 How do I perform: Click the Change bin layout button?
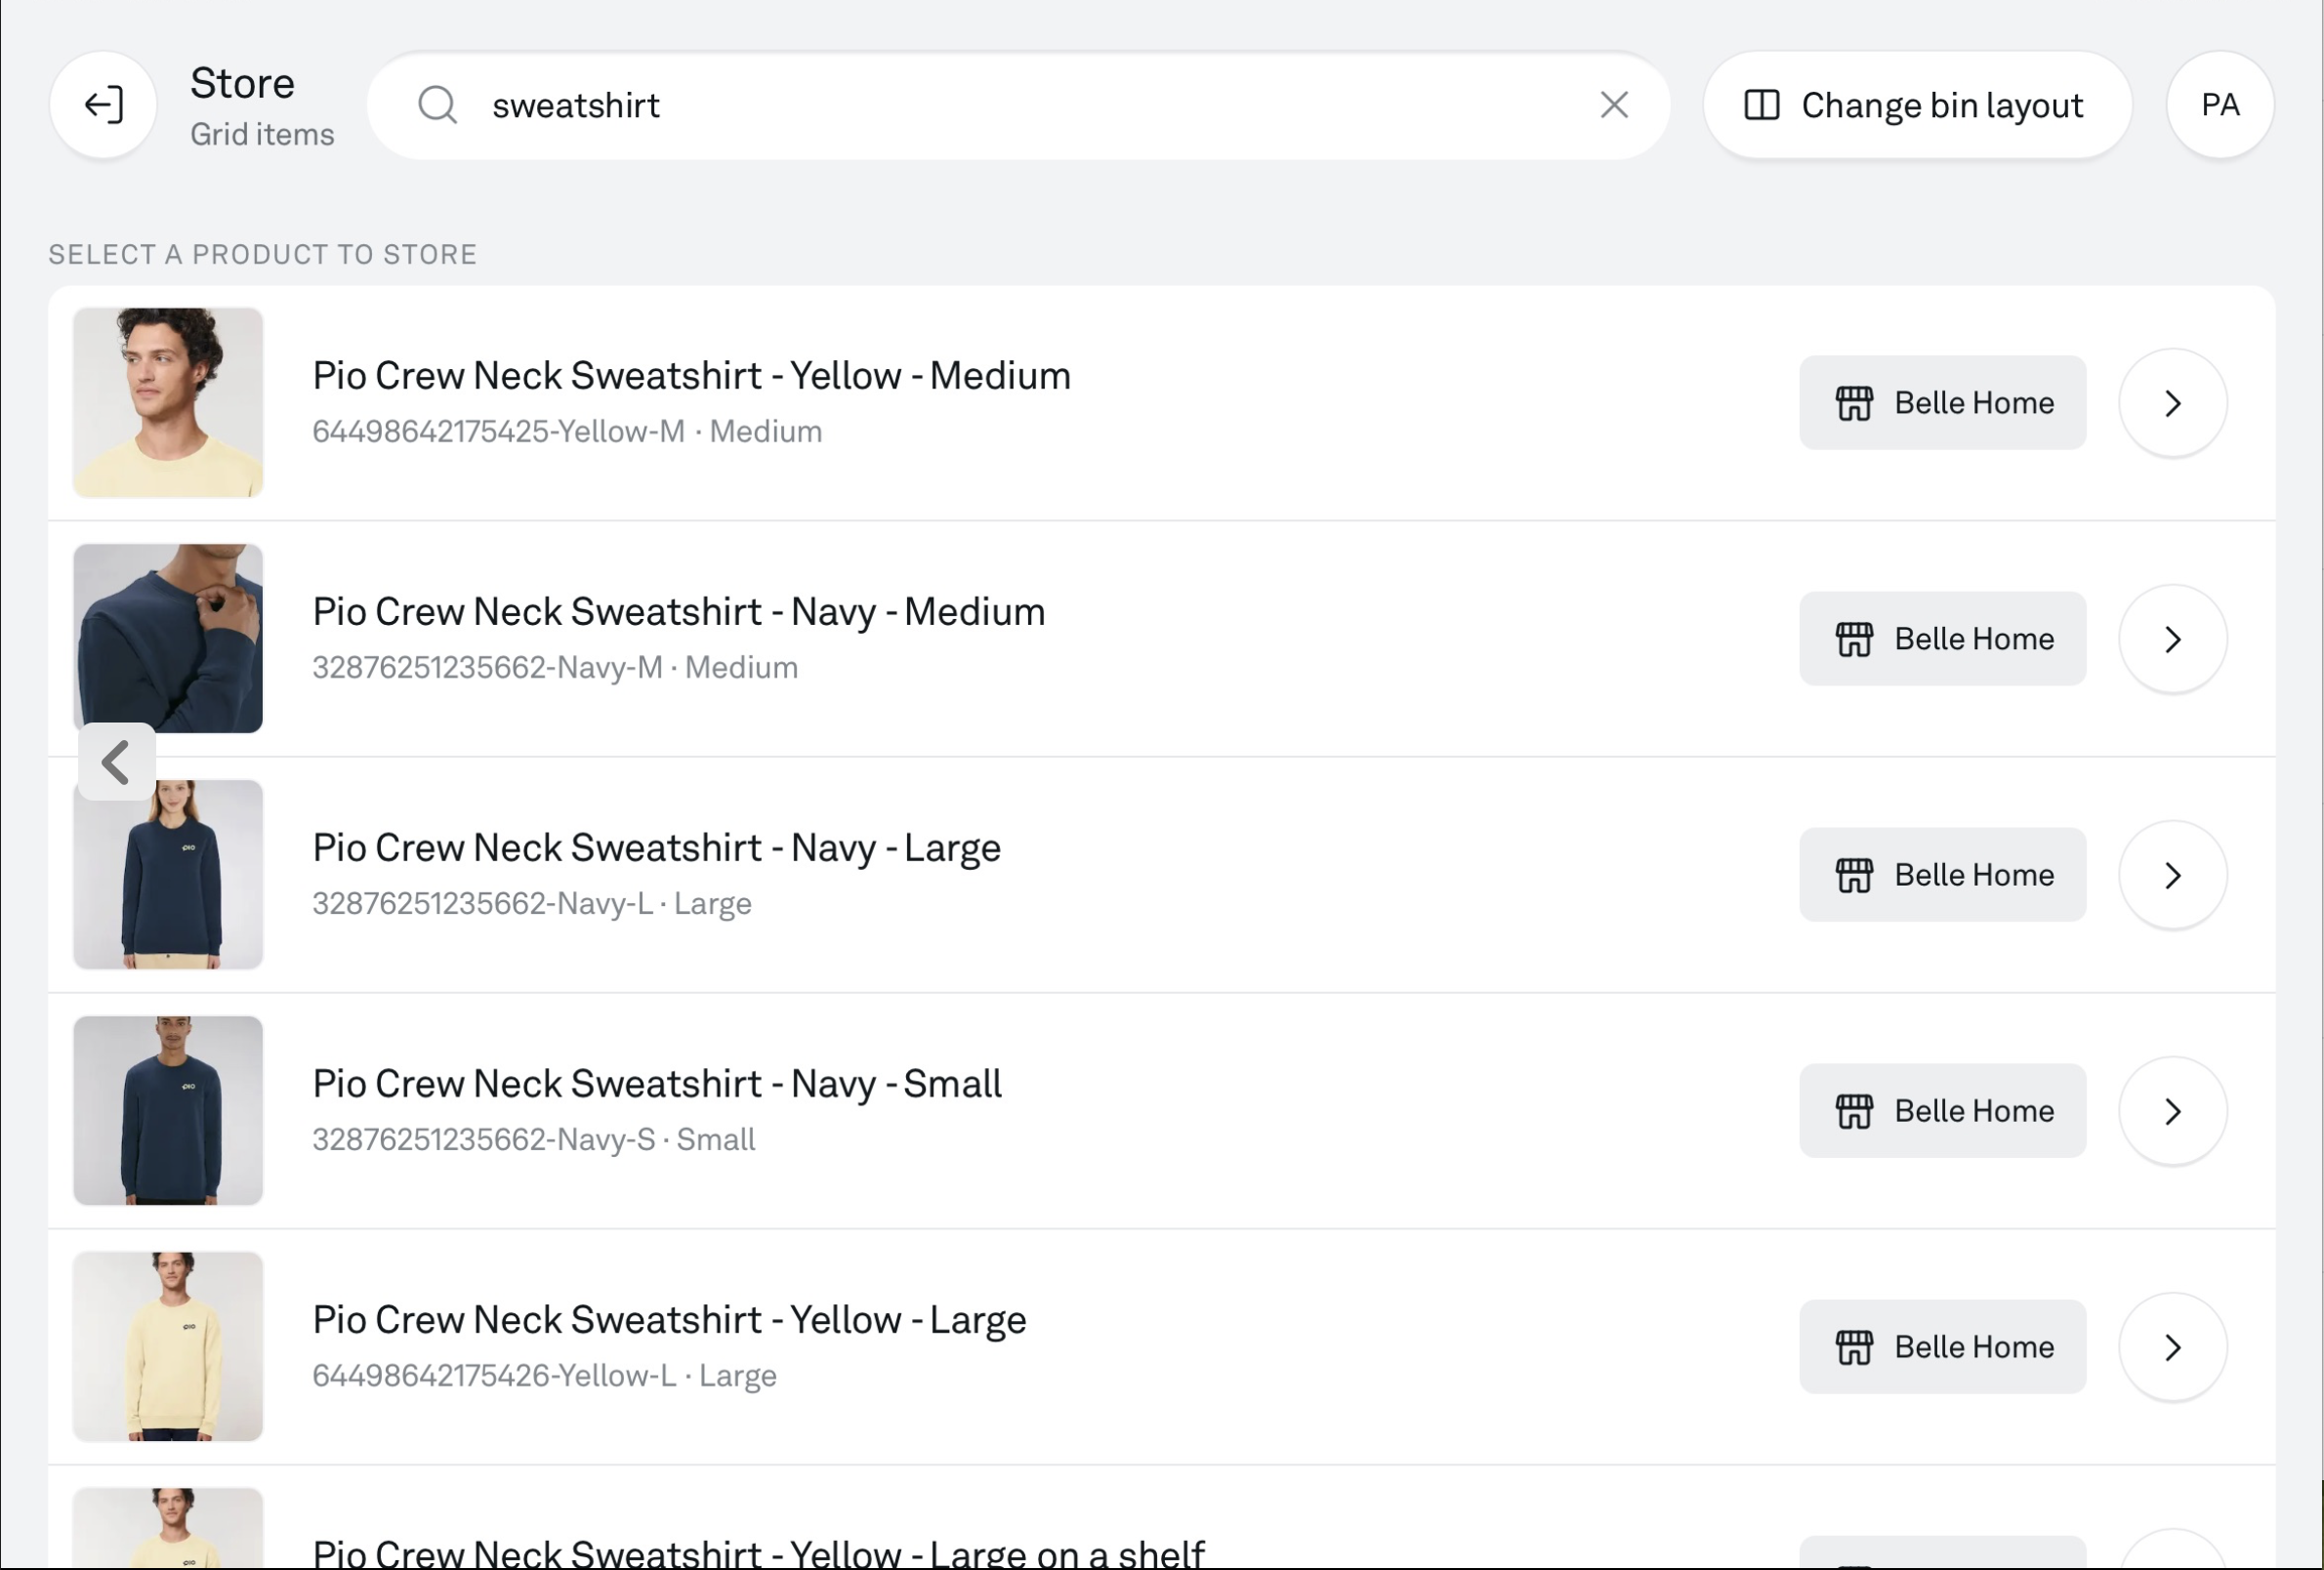point(1916,105)
